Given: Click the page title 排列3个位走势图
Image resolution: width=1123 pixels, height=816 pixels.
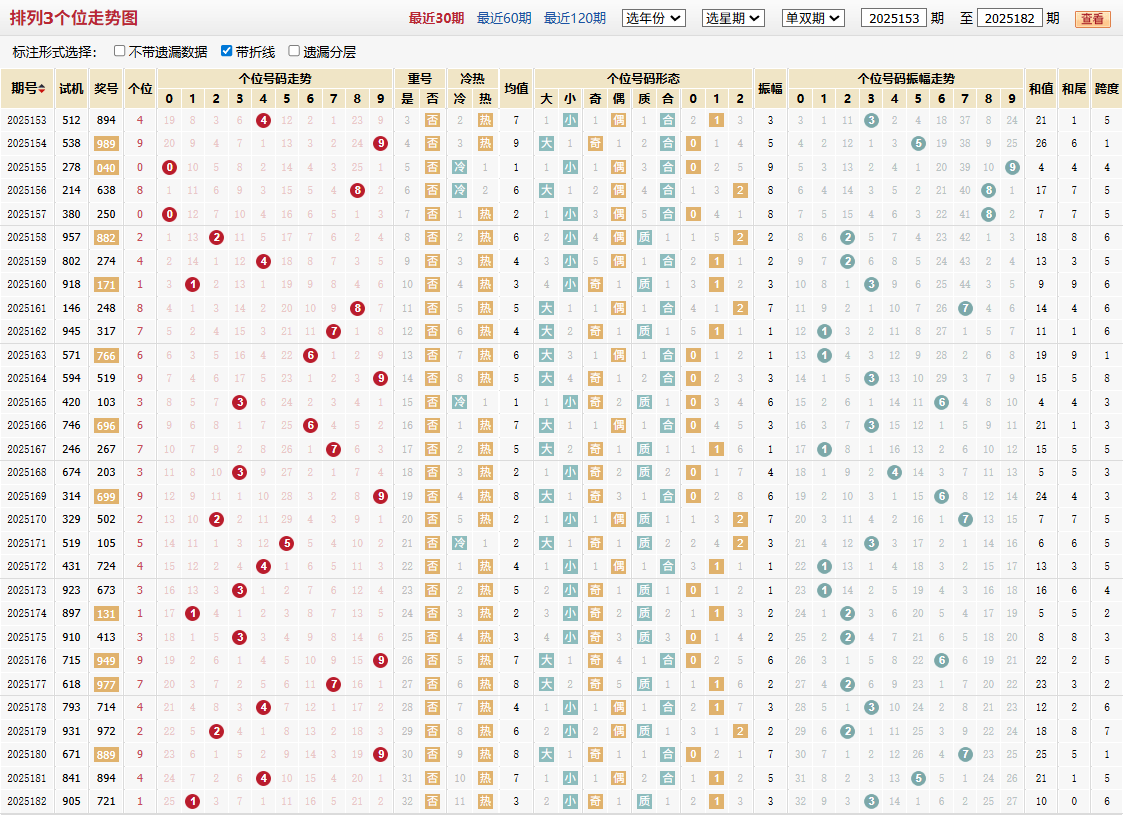Looking at the screenshot, I should coord(74,18).
